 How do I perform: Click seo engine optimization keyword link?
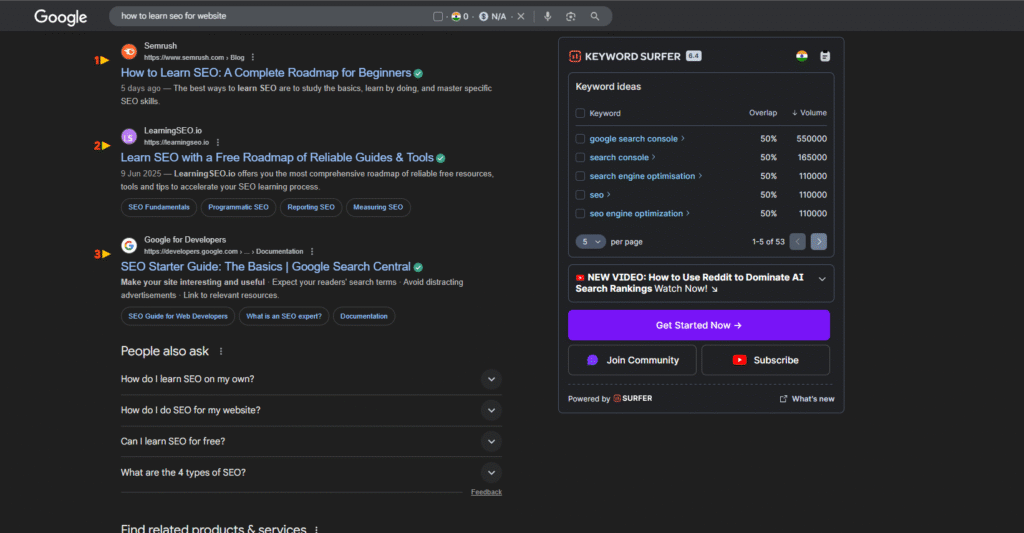(636, 214)
